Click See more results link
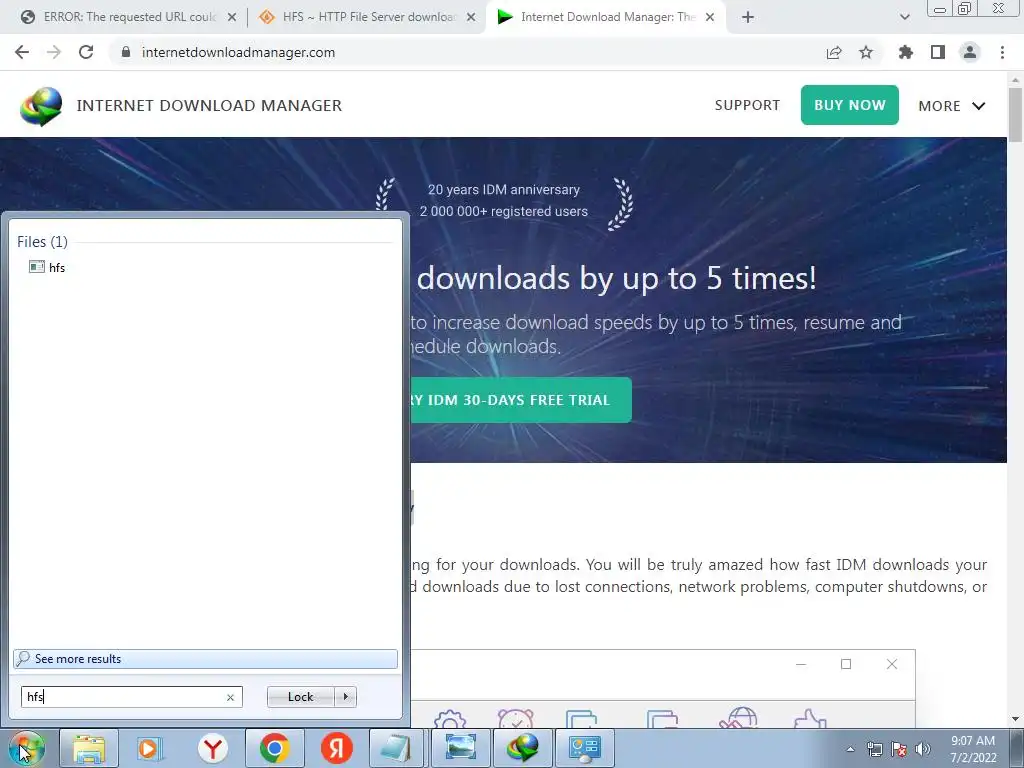1024x768 pixels. [205, 659]
